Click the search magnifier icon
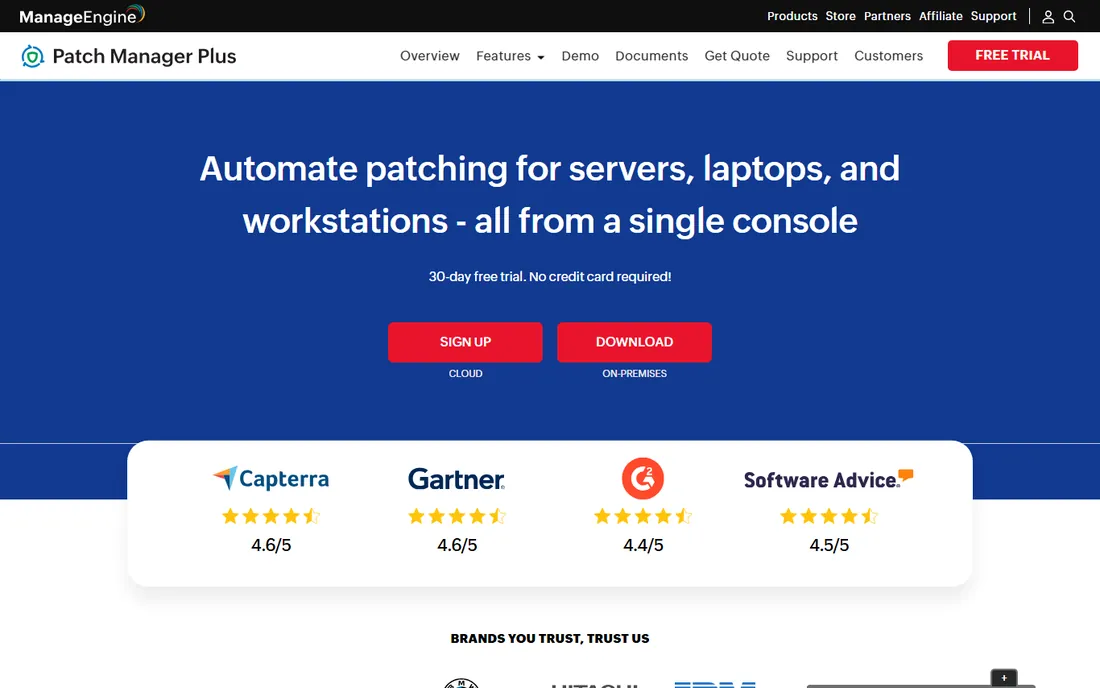 tap(1069, 16)
